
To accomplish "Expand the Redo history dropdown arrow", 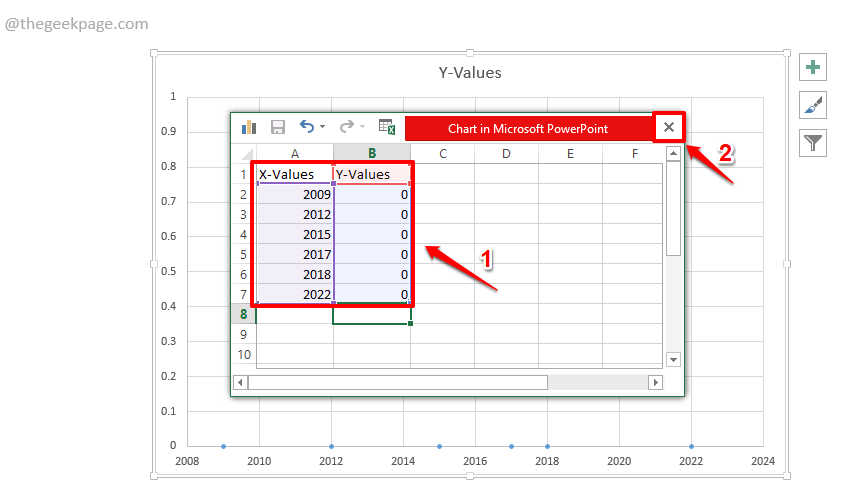I will pos(363,127).
